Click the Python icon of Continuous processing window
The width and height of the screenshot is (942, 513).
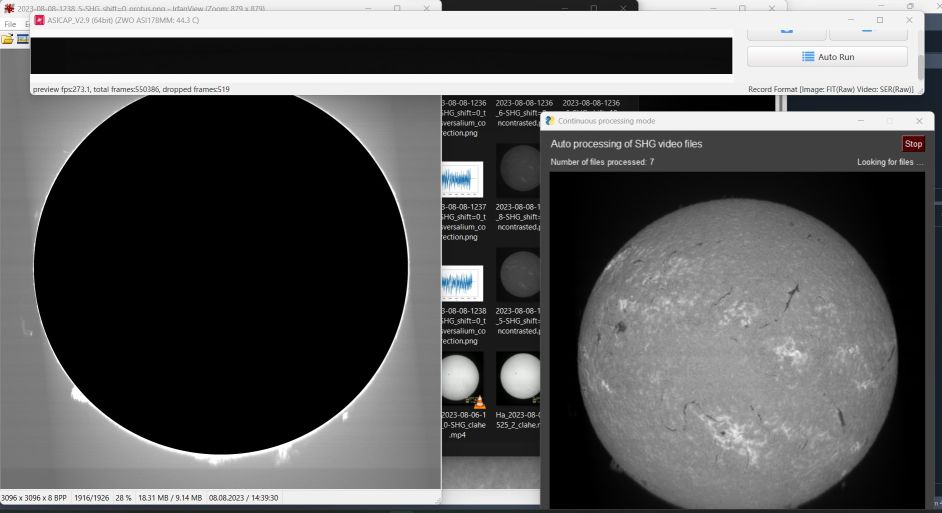pos(550,121)
